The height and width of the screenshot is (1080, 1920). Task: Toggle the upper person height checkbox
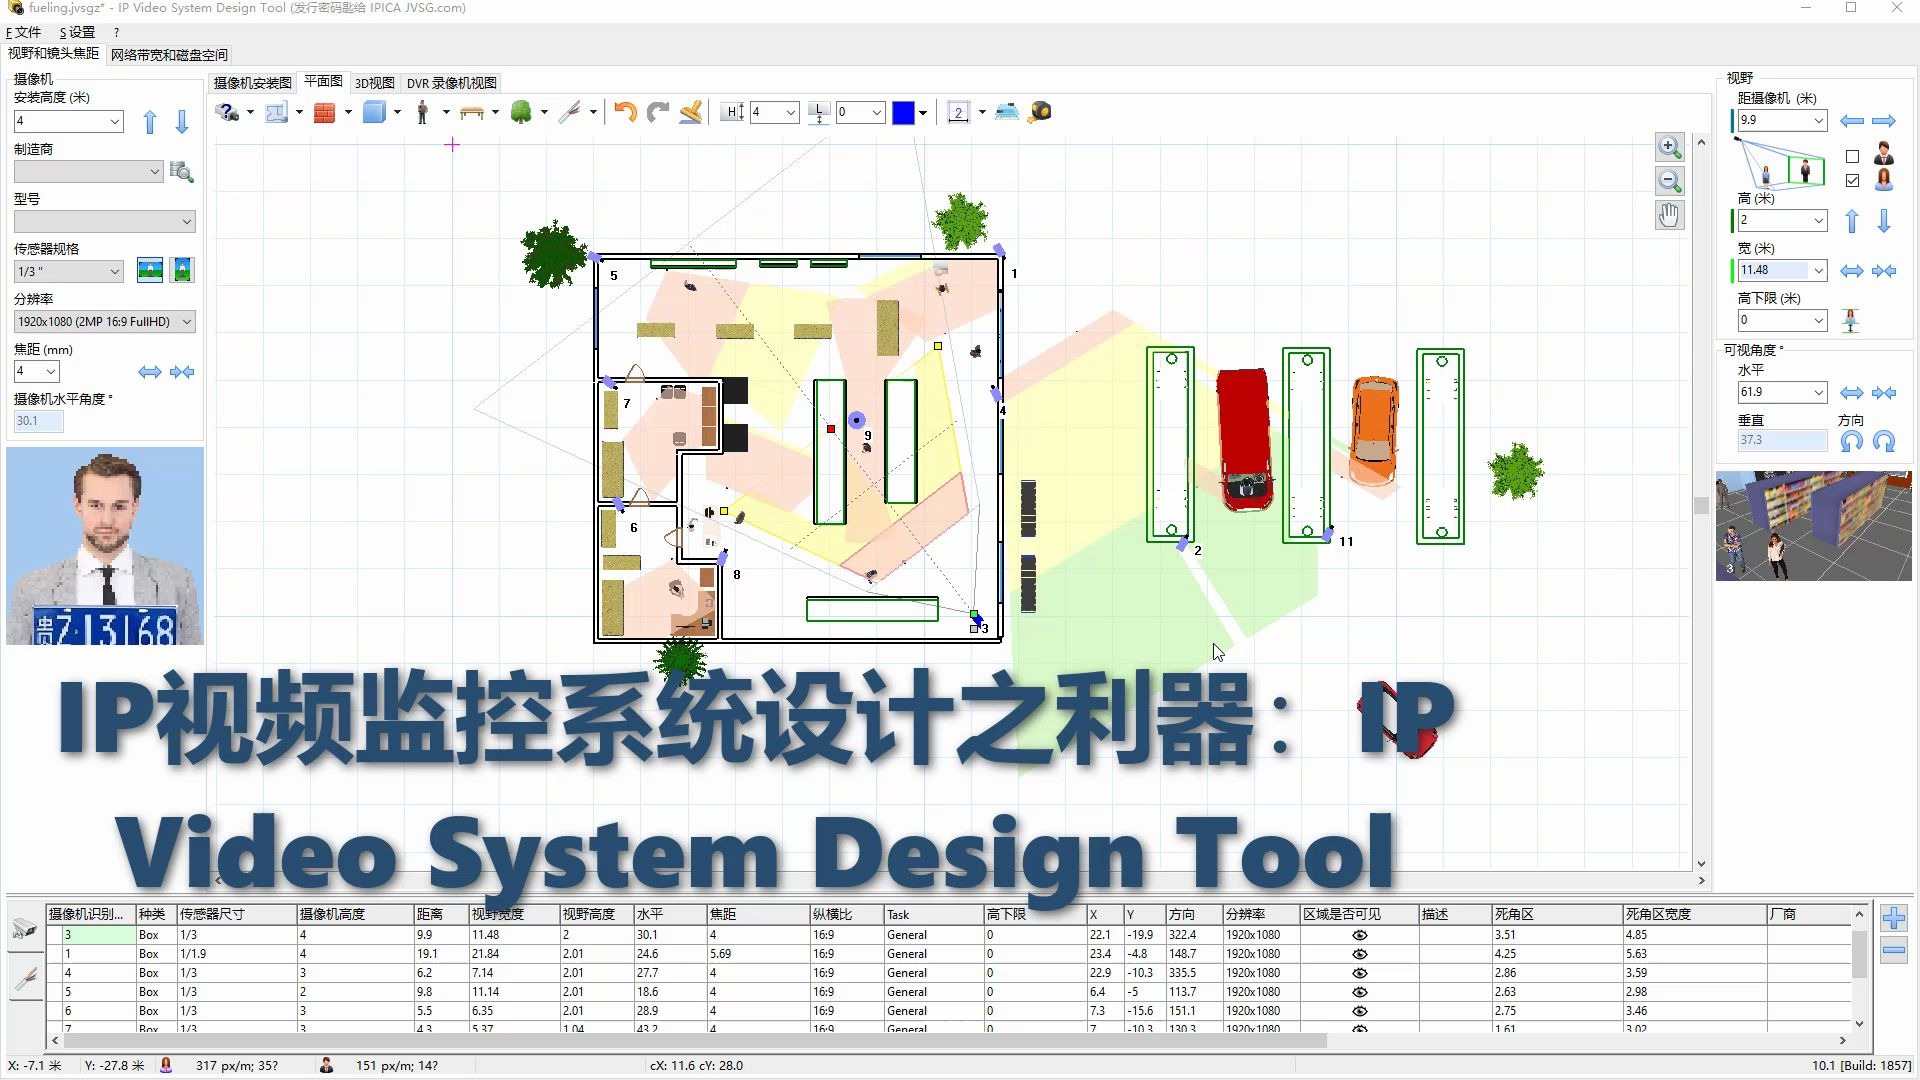(x=1853, y=157)
